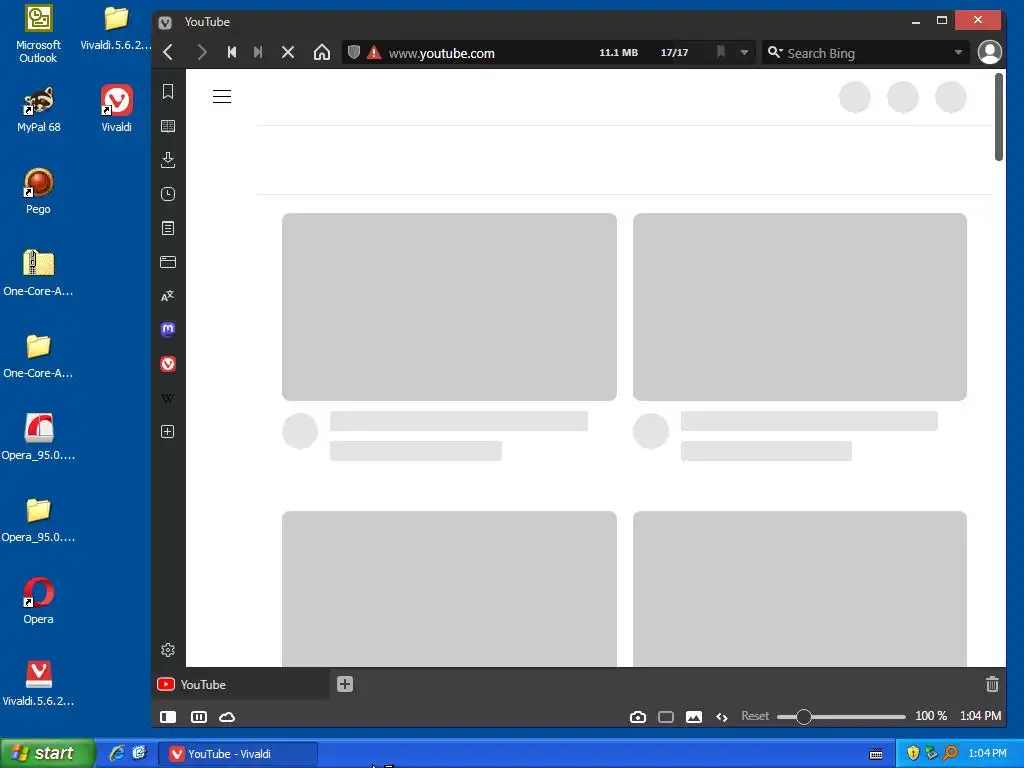Select the YouTube tab
Image resolution: width=1024 pixels, height=768 pixels.
(x=240, y=684)
